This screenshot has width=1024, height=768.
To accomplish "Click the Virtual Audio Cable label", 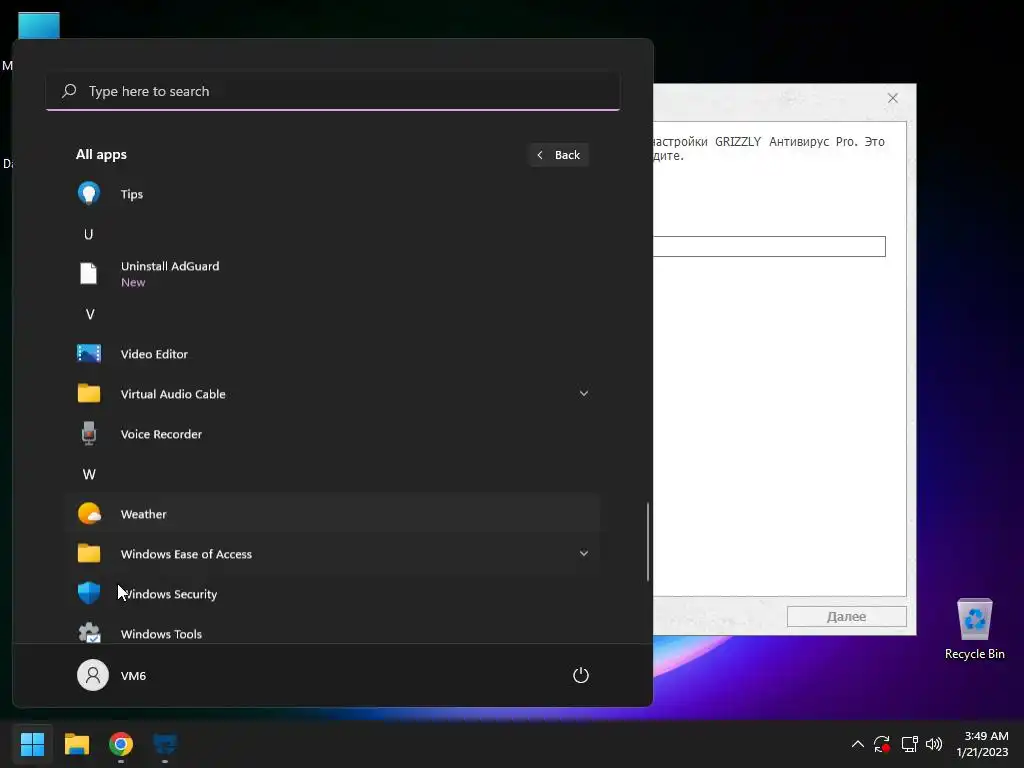I will coord(173,394).
